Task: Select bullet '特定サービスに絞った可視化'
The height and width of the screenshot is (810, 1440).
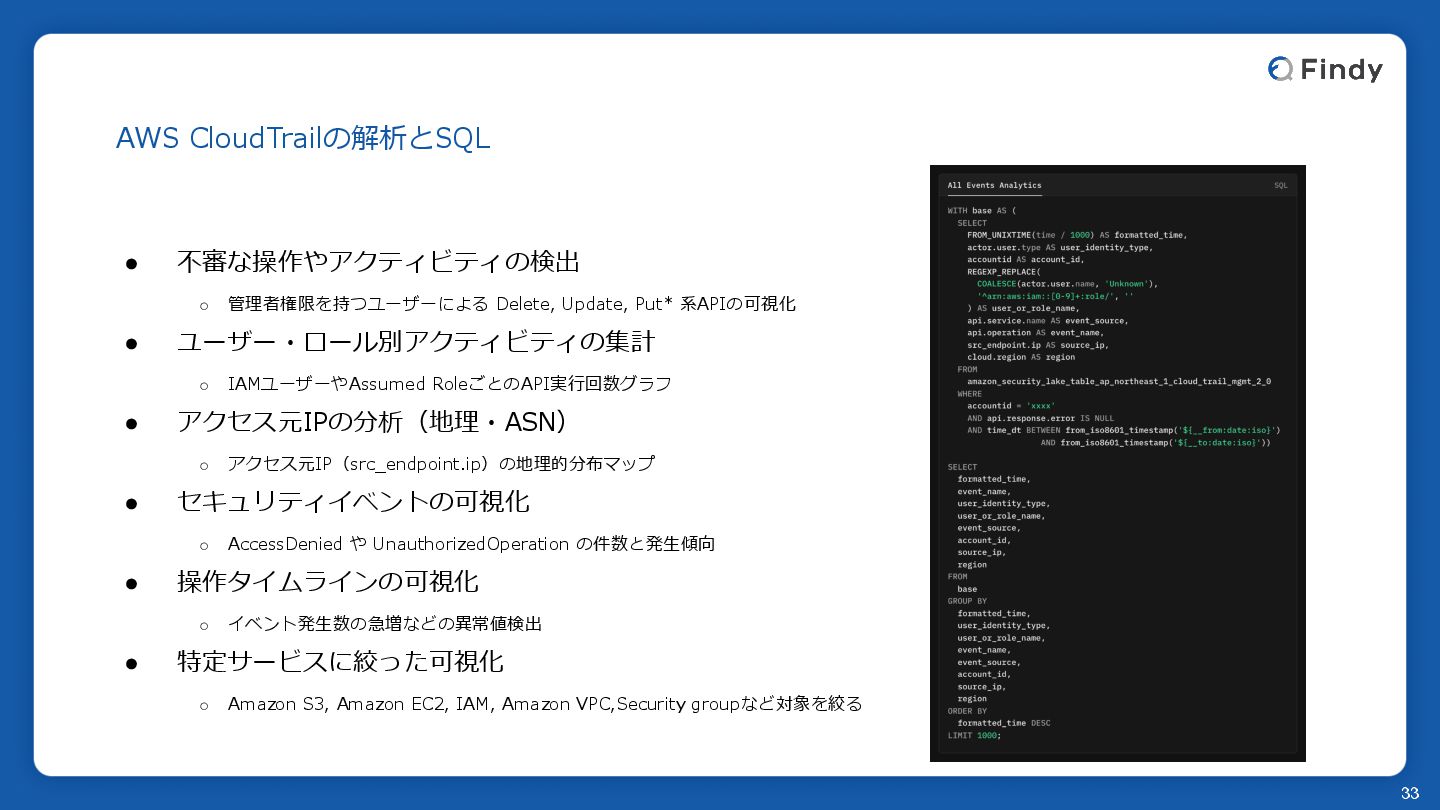Action: (340, 662)
